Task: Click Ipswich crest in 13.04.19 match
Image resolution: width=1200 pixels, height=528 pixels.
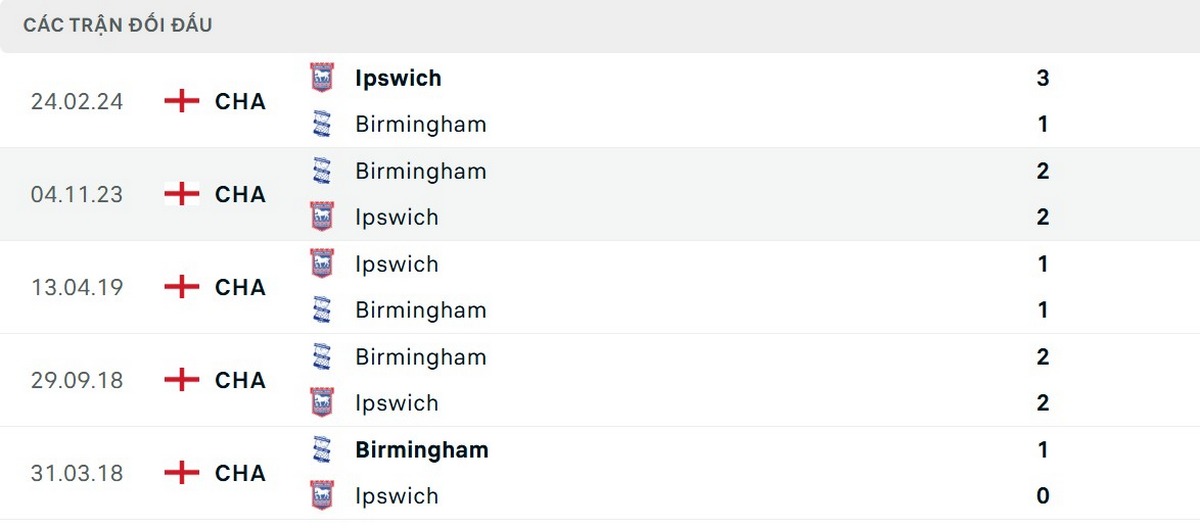Action: click(322, 264)
